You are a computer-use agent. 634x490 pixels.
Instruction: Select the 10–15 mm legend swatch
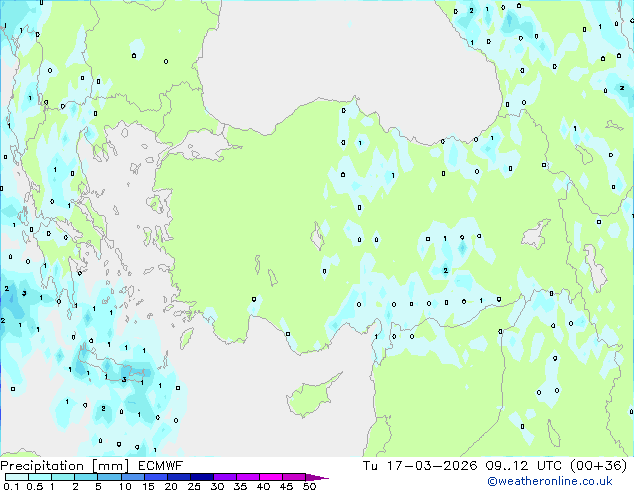(x=132, y=477)
